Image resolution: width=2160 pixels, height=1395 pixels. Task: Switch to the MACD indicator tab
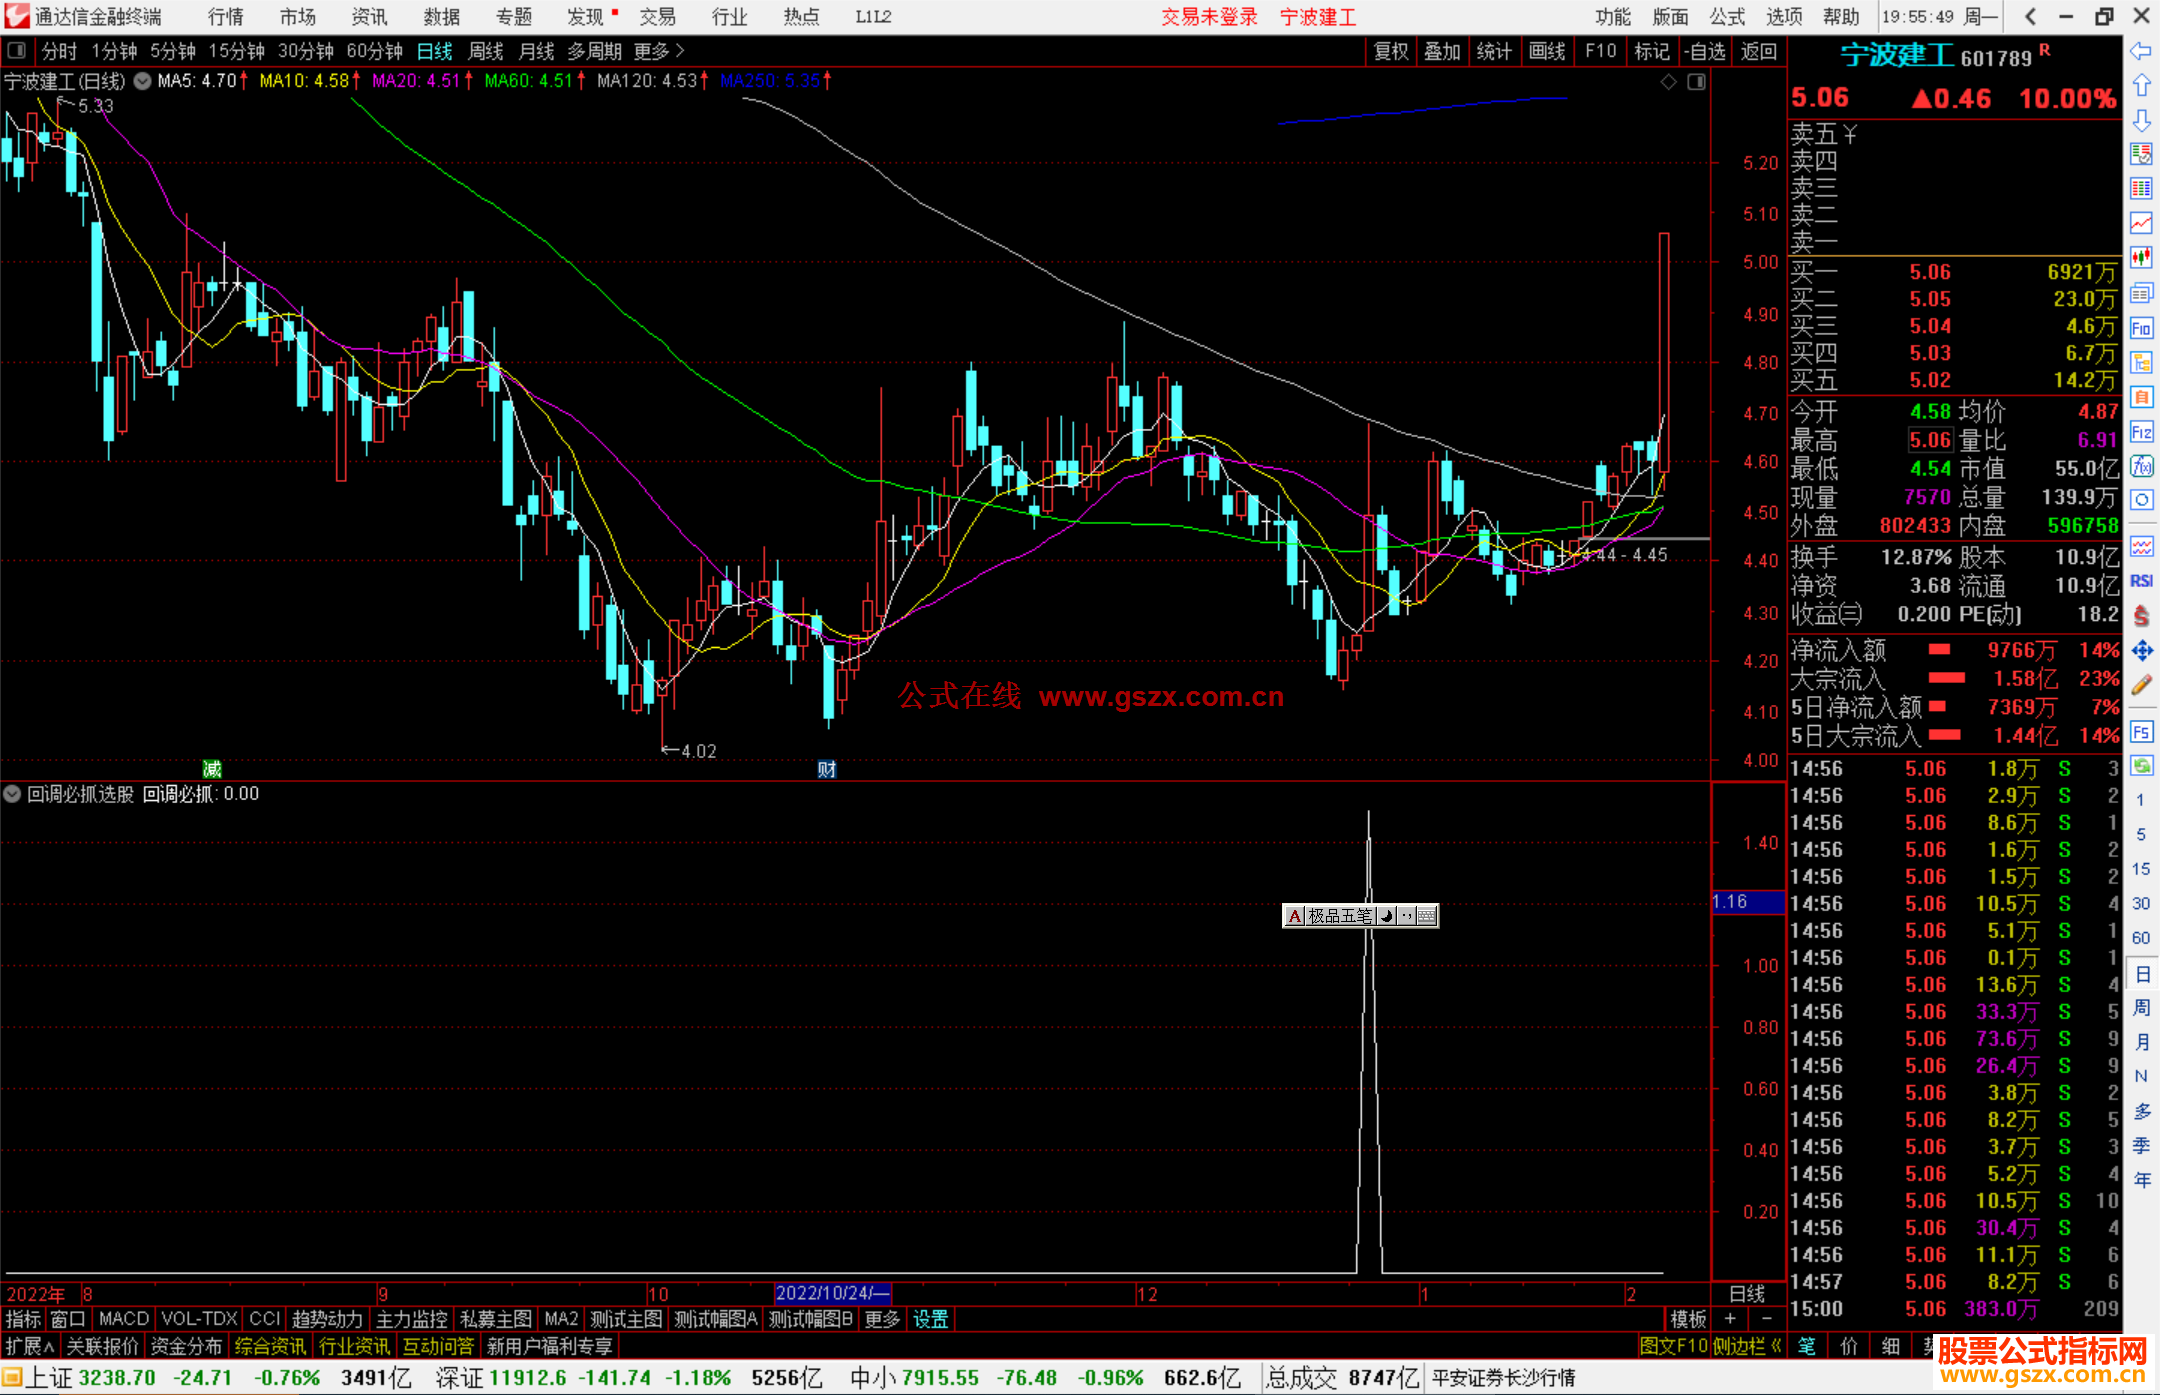[124, 1319]
